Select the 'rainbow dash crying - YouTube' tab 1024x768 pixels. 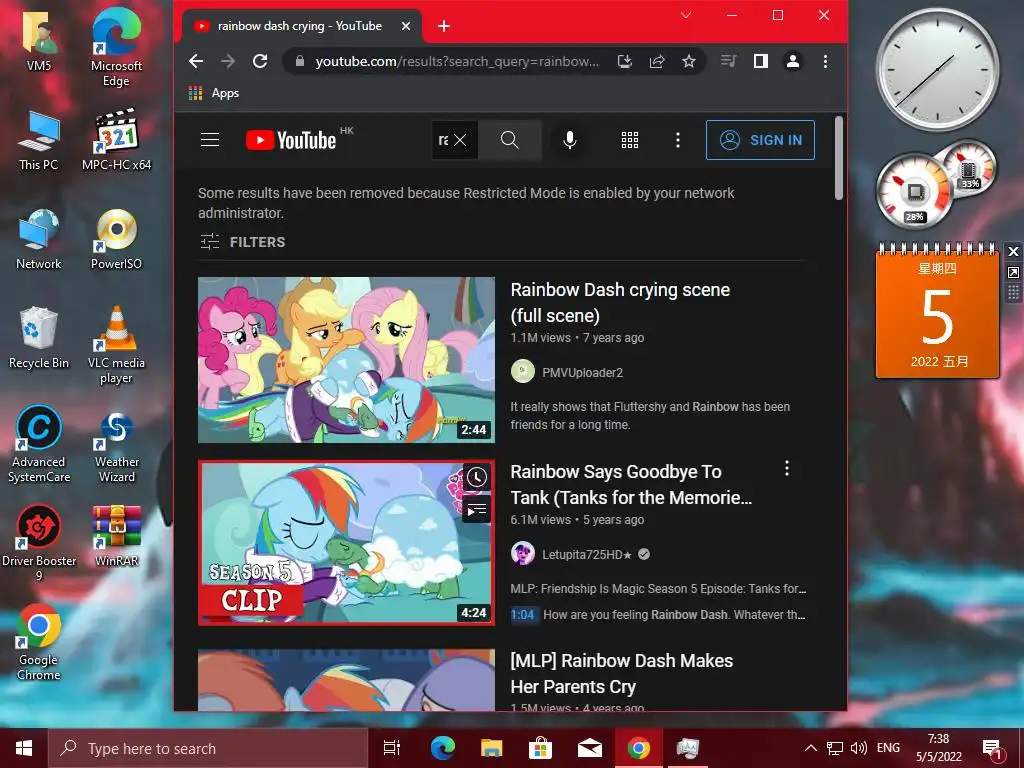tap(300, 26)
